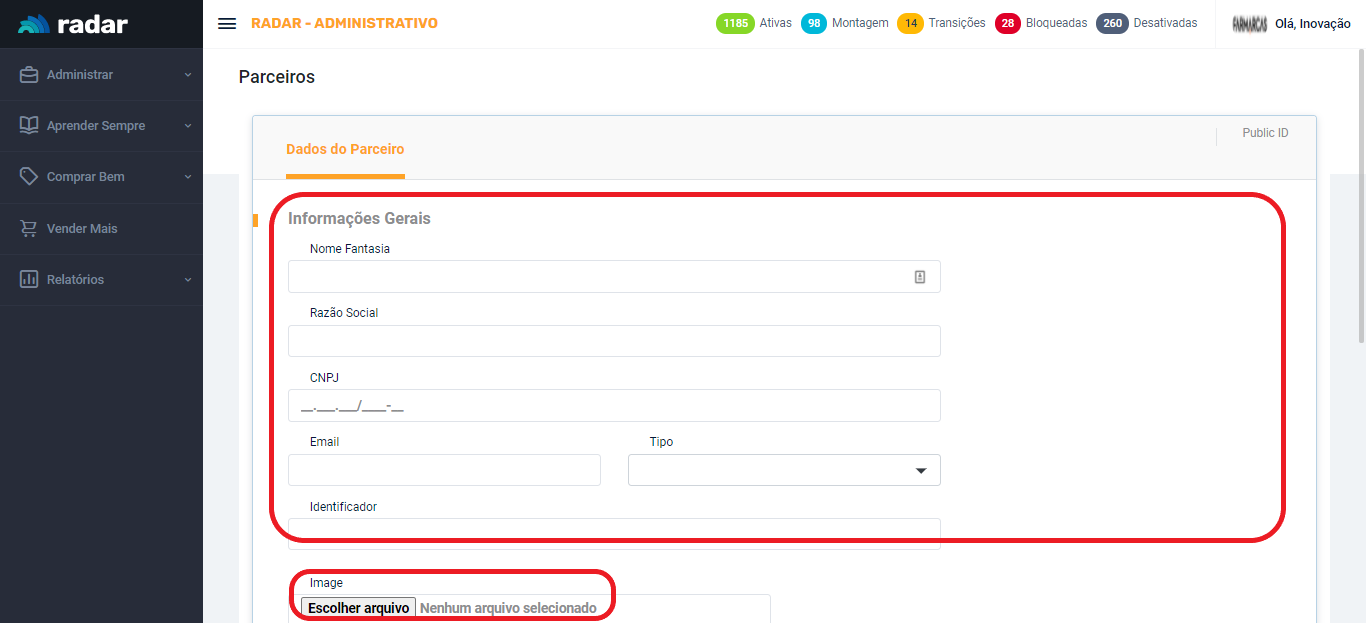Screen dimensions: 1366x623
Task: Open the Tipo dropdown
Action: click(x=784, y=470)
